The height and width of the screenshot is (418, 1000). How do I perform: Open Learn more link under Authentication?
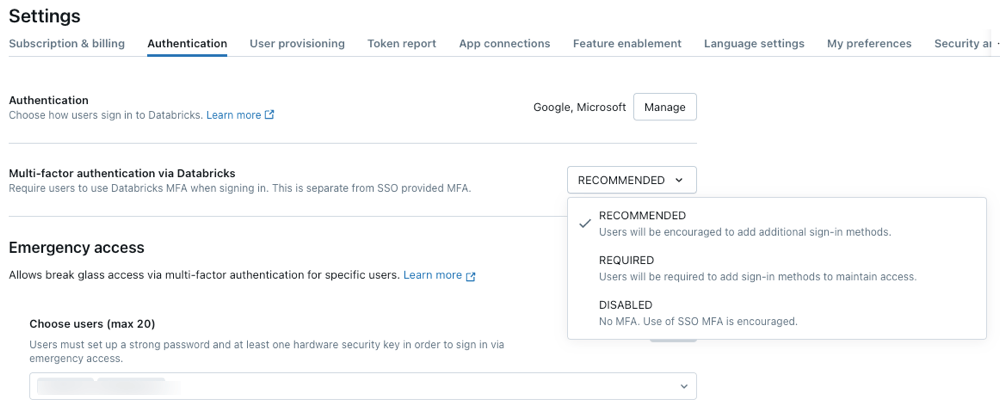[234, 115]
